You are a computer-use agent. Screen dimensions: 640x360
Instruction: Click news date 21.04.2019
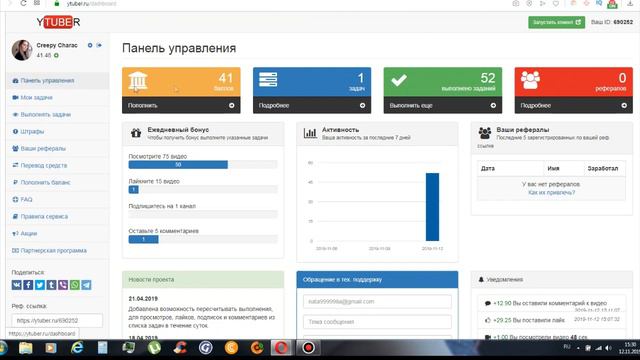click(143, 299)
